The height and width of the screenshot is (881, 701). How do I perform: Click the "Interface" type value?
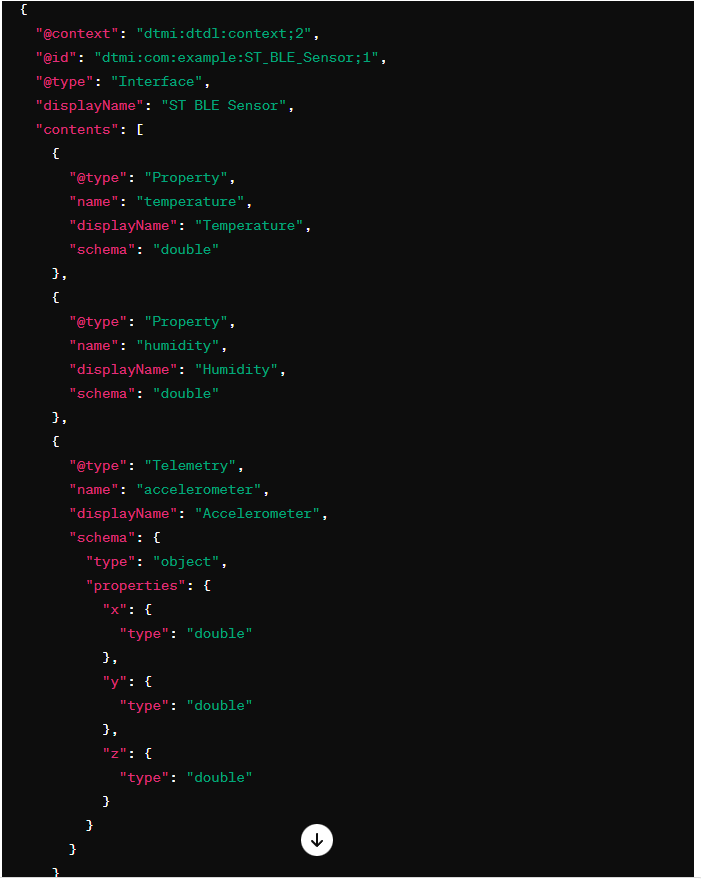(156, 82)
